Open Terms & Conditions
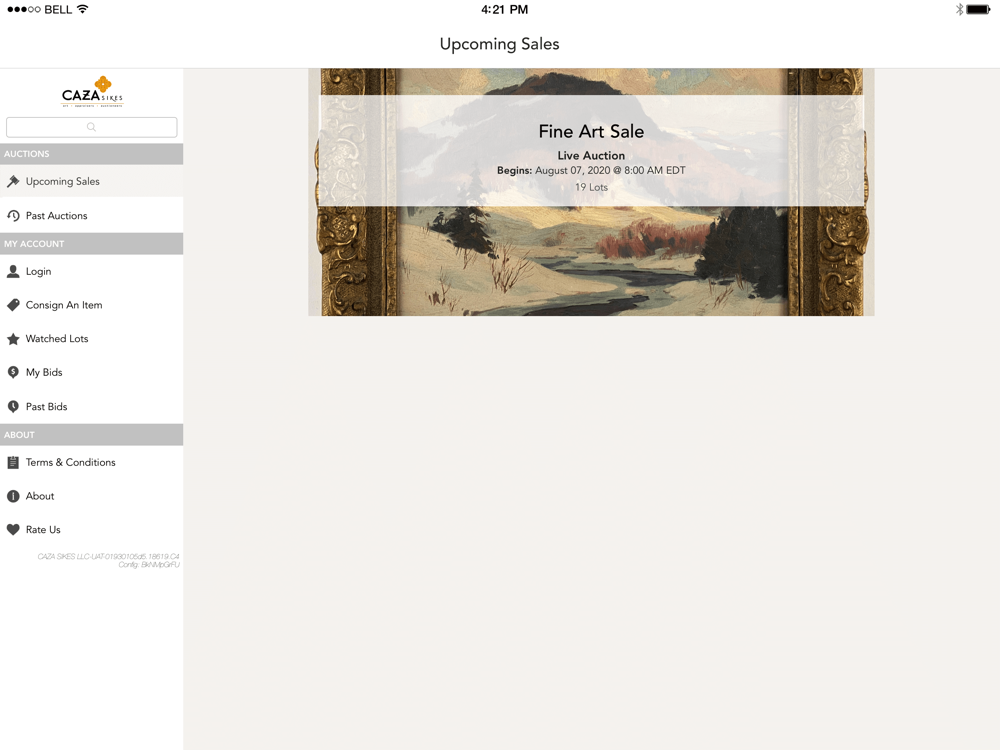 click(x=91, y=462)
